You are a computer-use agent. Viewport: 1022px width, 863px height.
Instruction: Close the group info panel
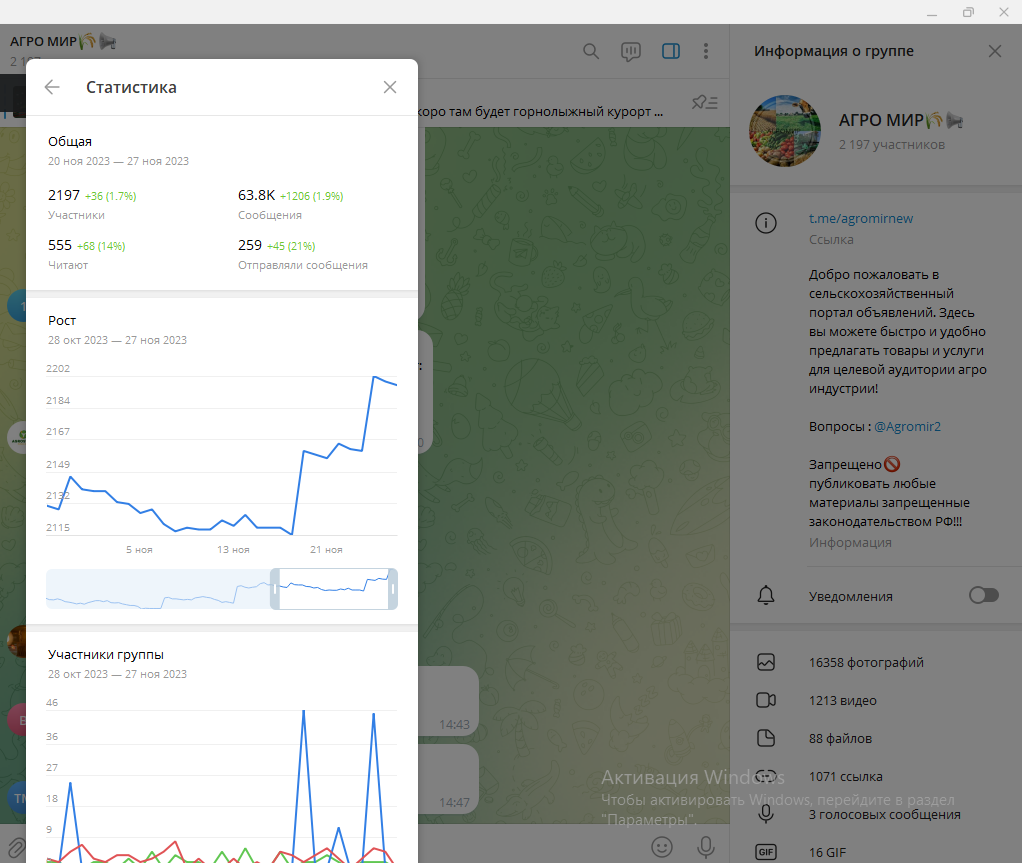click(995, 51)
